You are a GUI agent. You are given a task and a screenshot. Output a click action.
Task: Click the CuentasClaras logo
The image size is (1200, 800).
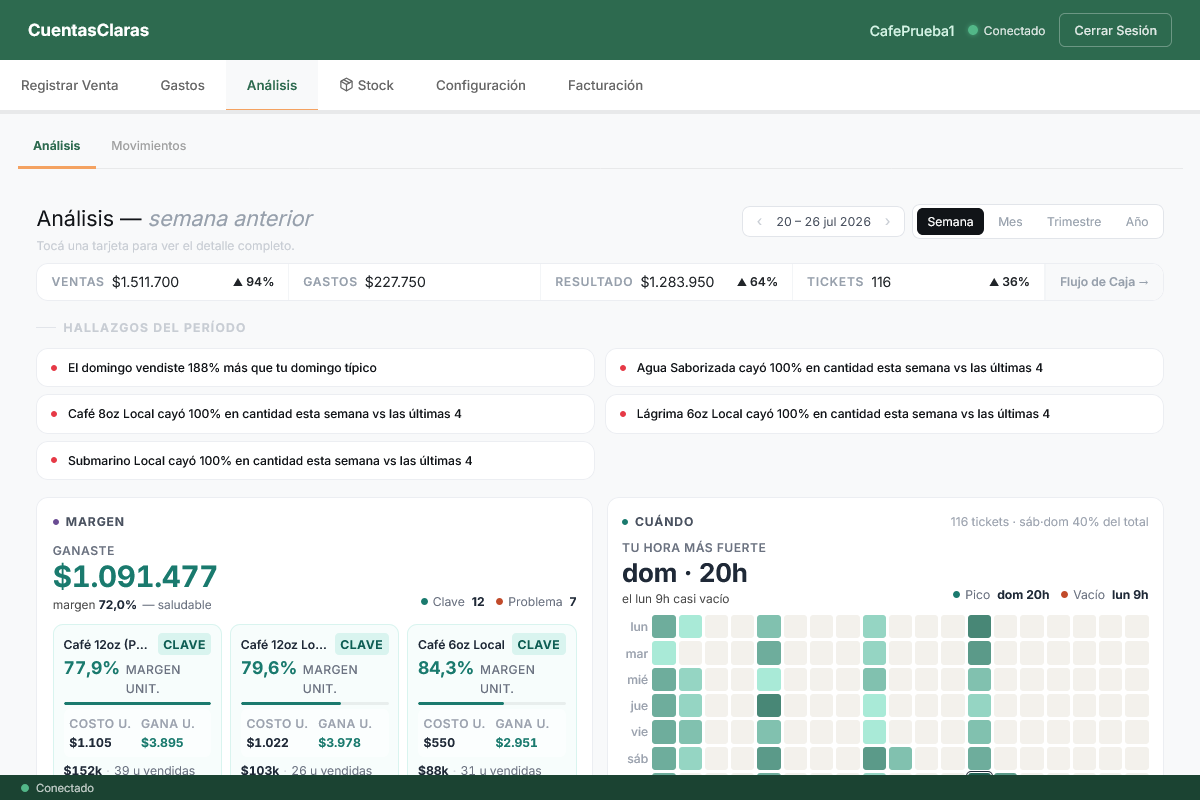click(88, 30)
